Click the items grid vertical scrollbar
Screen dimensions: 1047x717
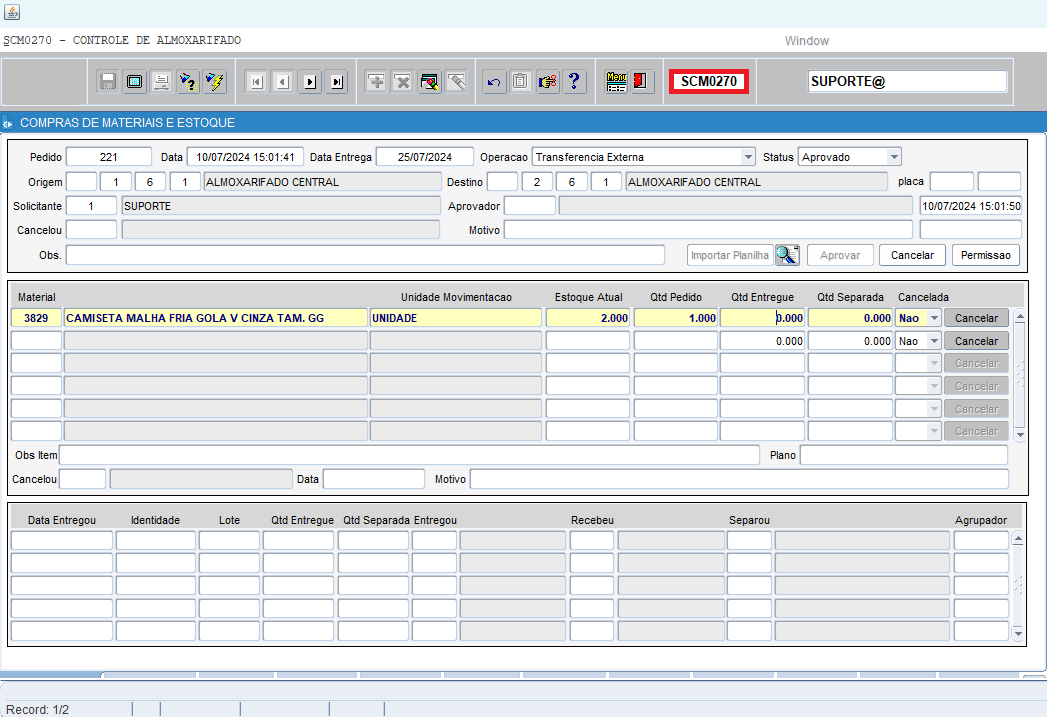click(x=1020, y=375)
